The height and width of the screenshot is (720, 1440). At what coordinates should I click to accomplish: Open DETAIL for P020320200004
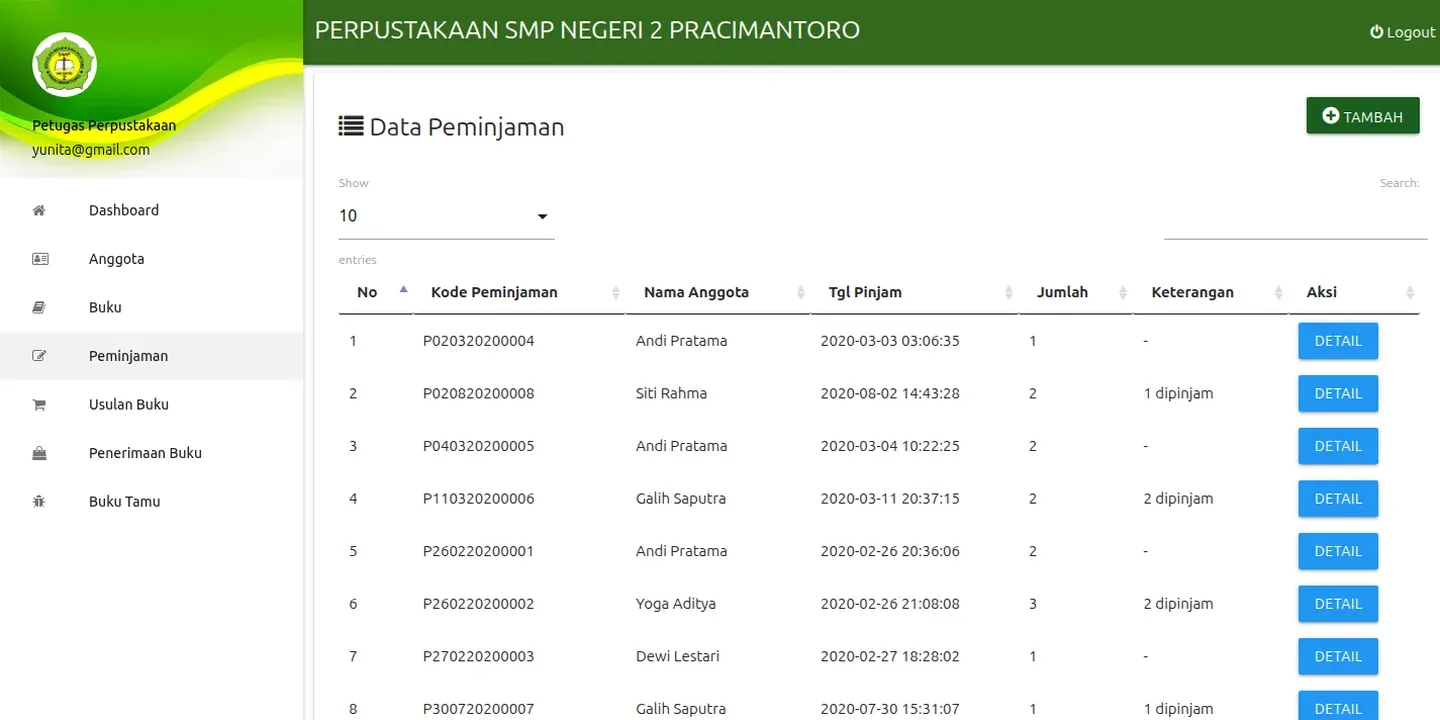point(1338,341)
